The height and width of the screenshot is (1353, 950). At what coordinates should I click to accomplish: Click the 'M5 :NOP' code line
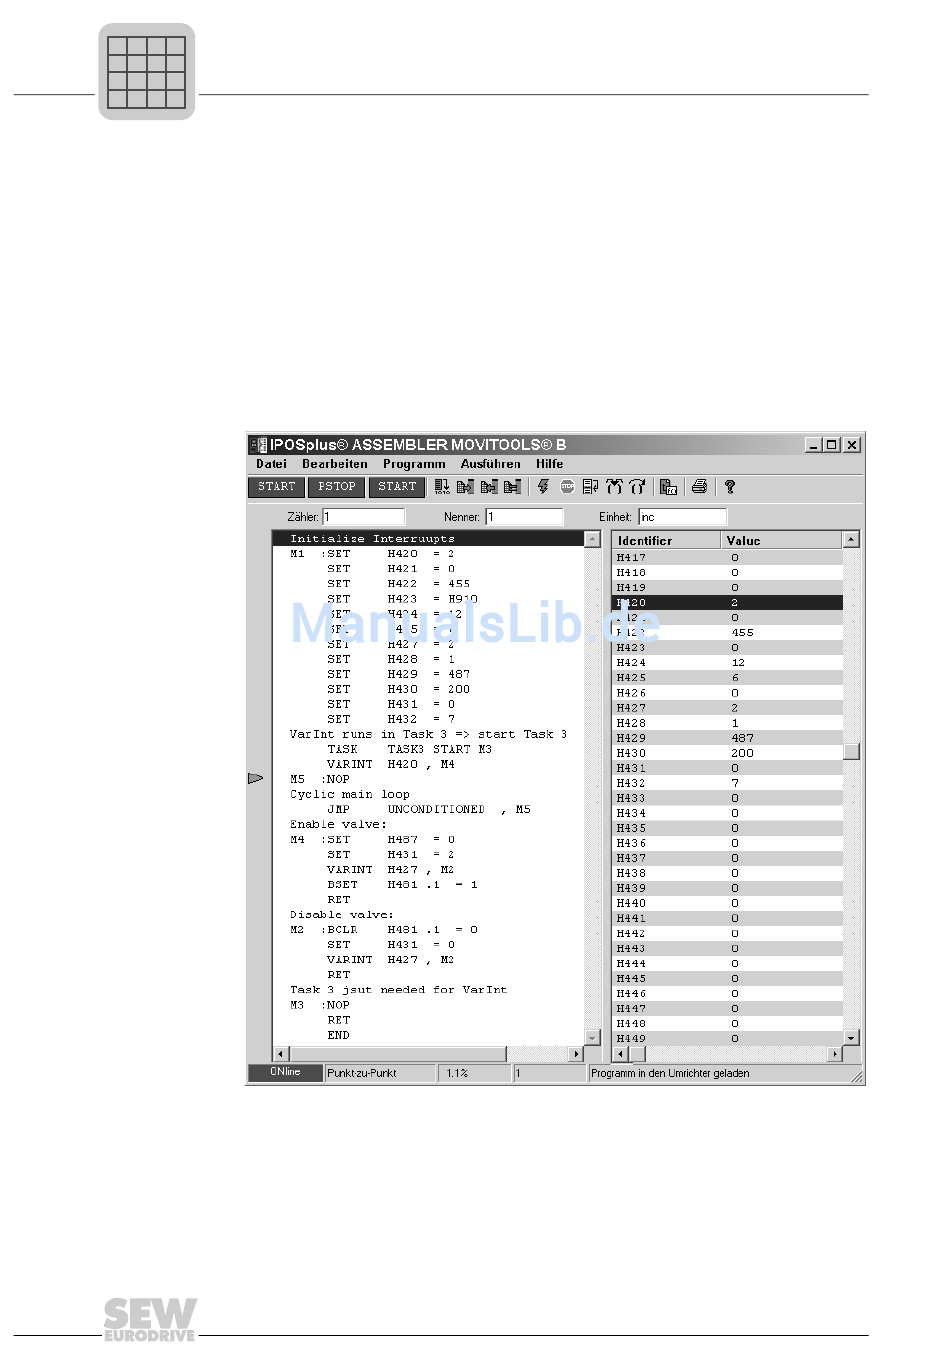(x=320, y=779)
